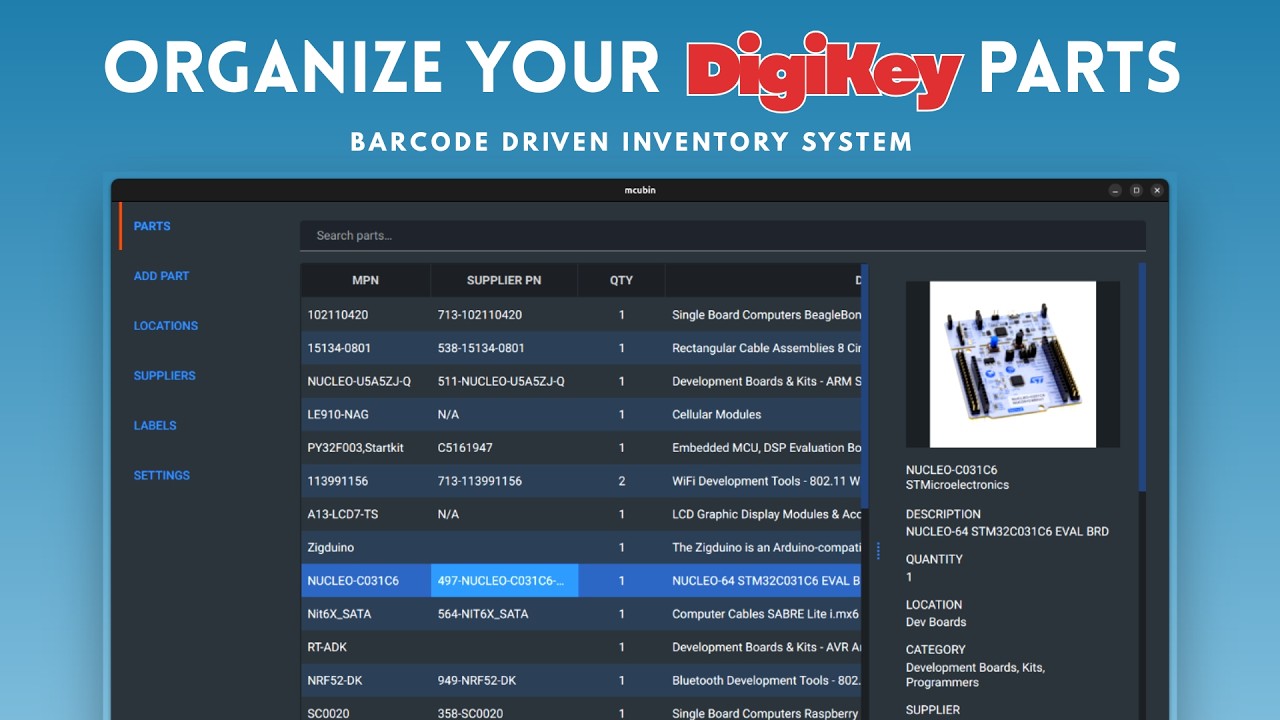Click Bluetooth Development Tools description
Image resolution: width=1280 pixels, height=720 pixels.
pyautogui.click(x=763, y=680)
